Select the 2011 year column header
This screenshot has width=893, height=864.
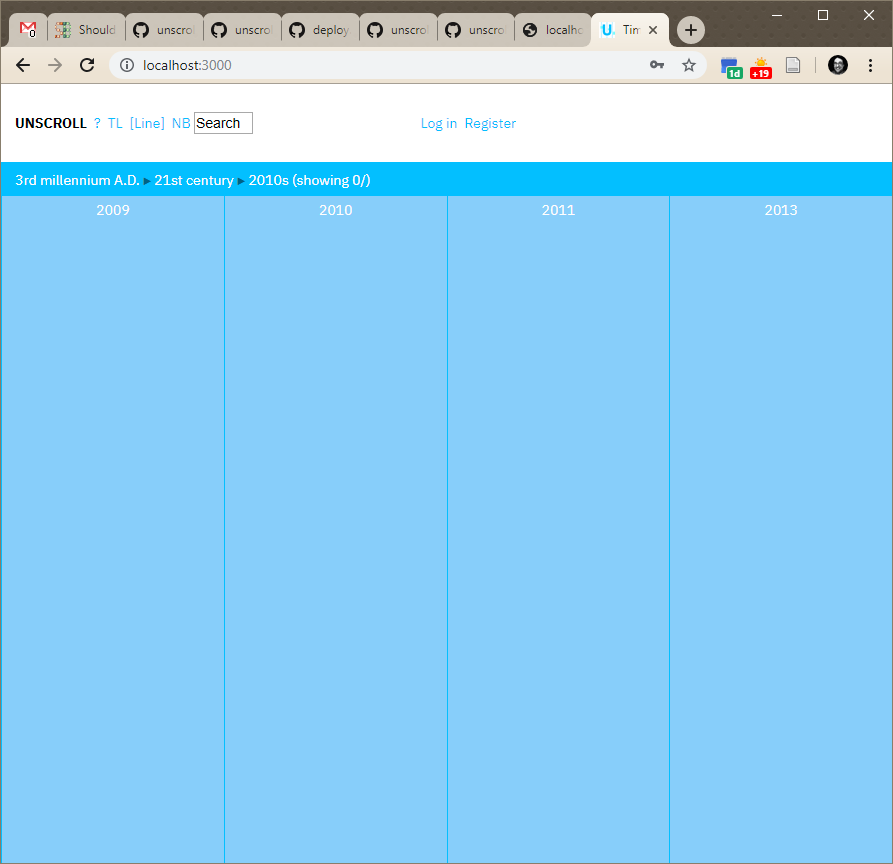click(558, 210)
